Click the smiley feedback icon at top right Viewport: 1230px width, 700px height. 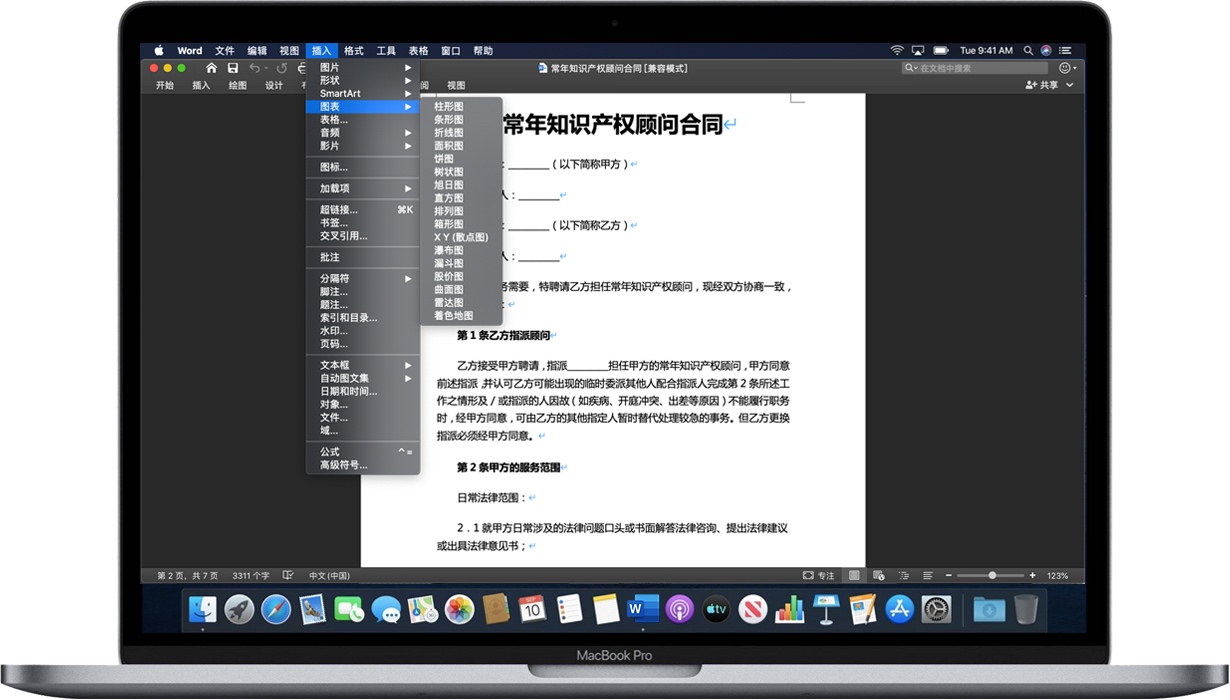[x=1065, y=68]
